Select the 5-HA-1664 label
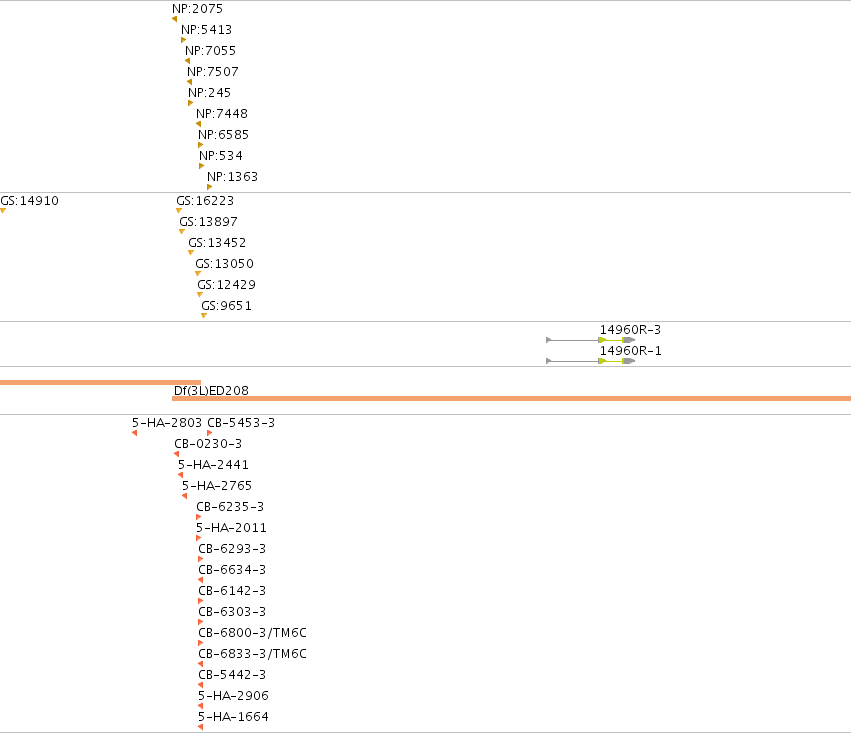Viewport: 851px width, 733px height. [x=233, y=717]
